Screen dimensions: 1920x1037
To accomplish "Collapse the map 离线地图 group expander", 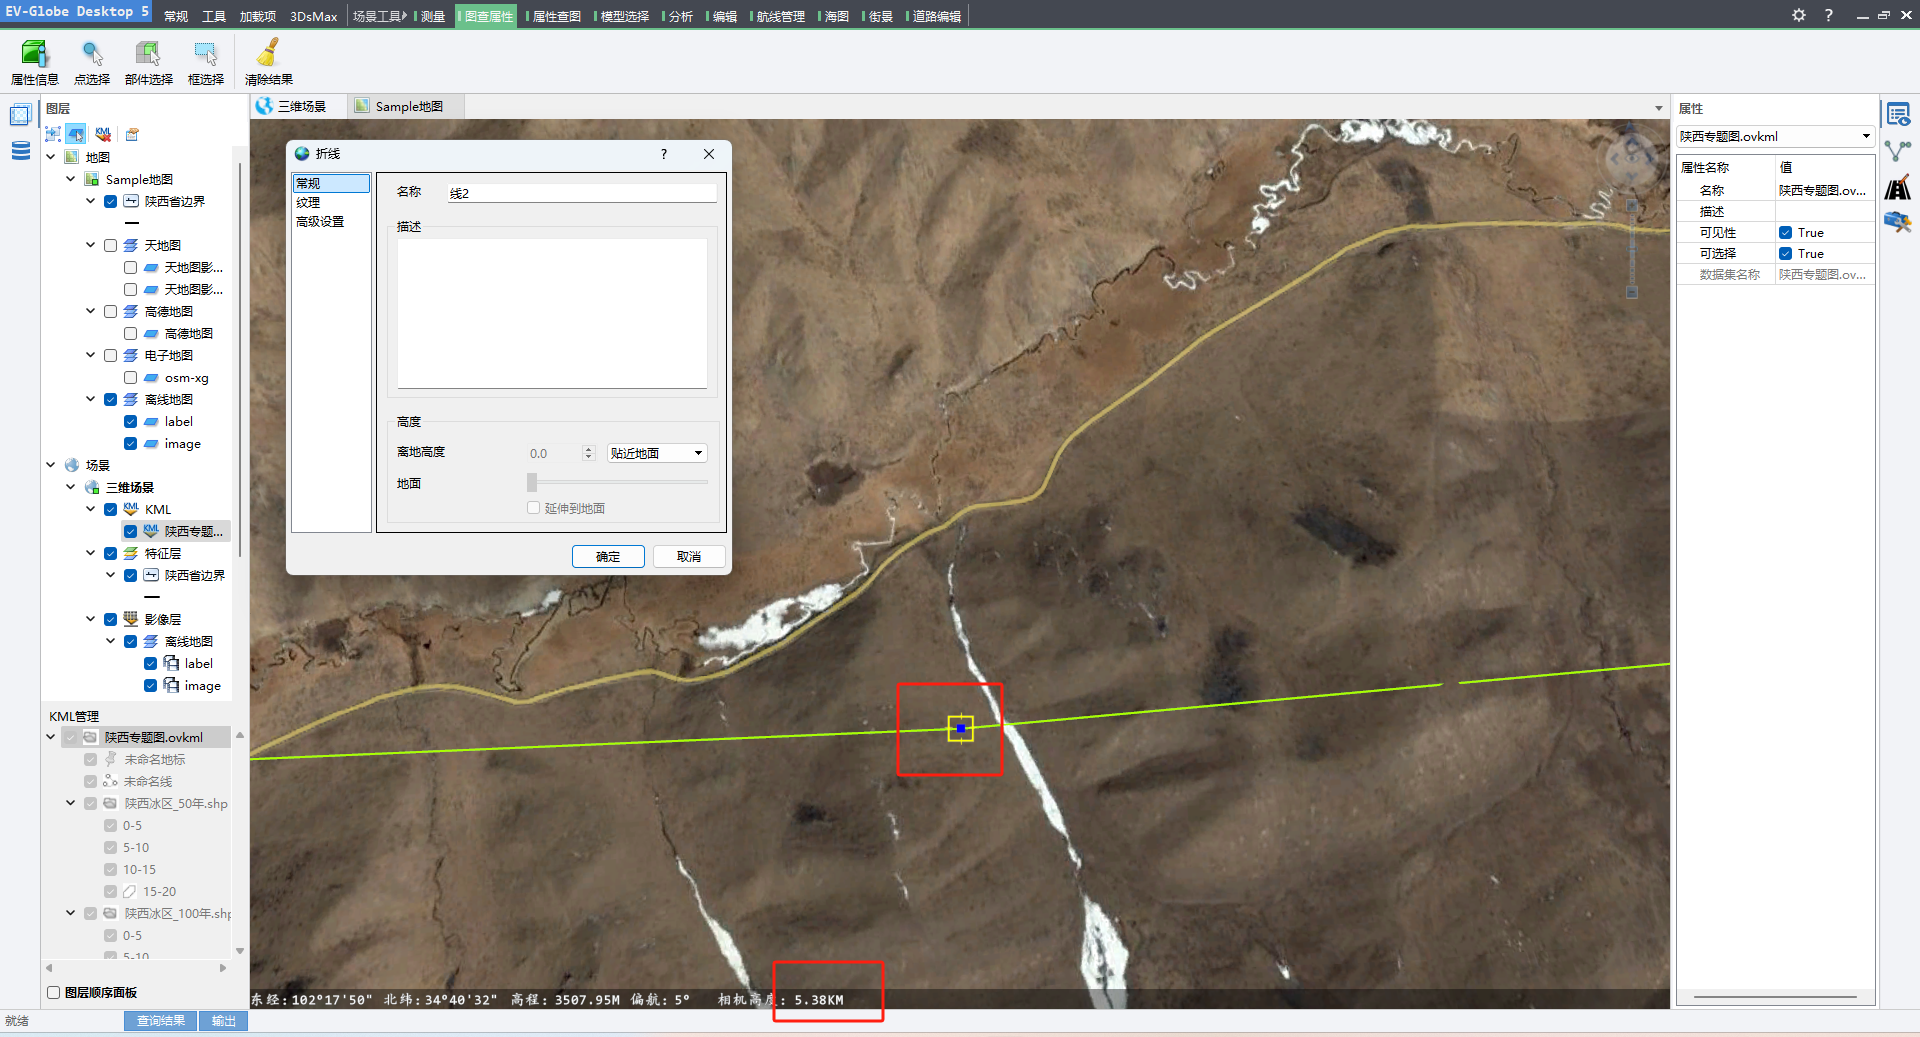I will 91,399.
